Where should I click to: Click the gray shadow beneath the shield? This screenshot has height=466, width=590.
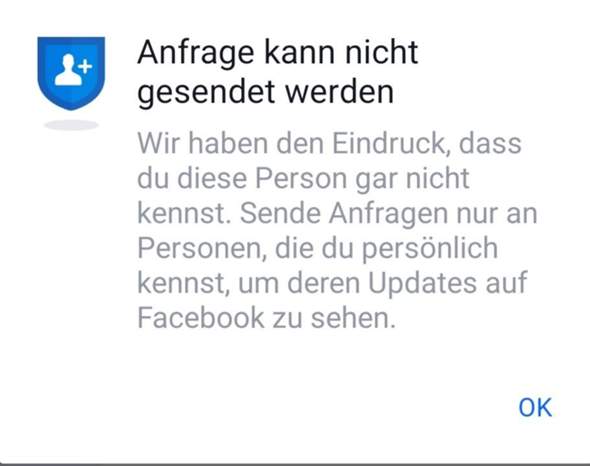pyautogui.click(x=71, y=125)
